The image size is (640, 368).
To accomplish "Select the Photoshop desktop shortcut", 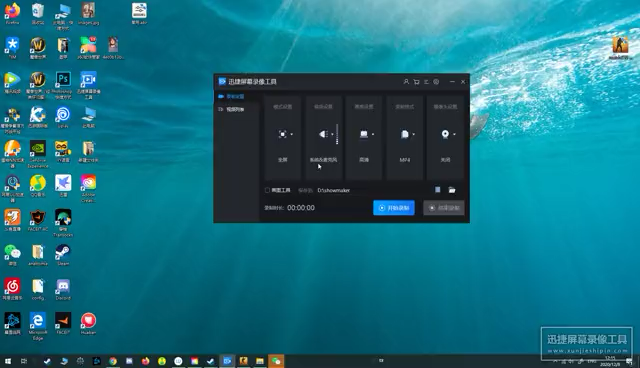I will pyautogui.click(x=63, y=85).
